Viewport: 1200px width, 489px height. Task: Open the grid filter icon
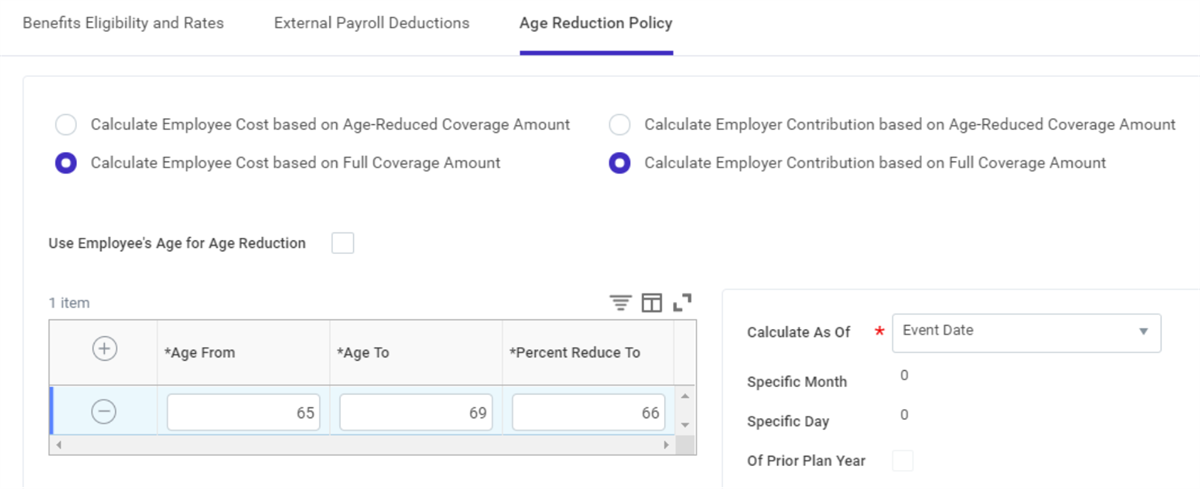[621, 302]
